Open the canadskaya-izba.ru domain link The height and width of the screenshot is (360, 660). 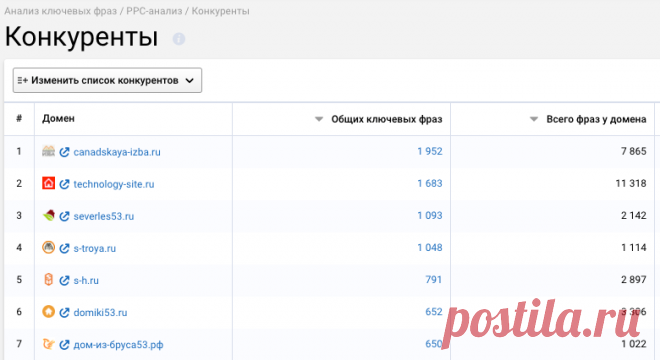tap(117, 152)
